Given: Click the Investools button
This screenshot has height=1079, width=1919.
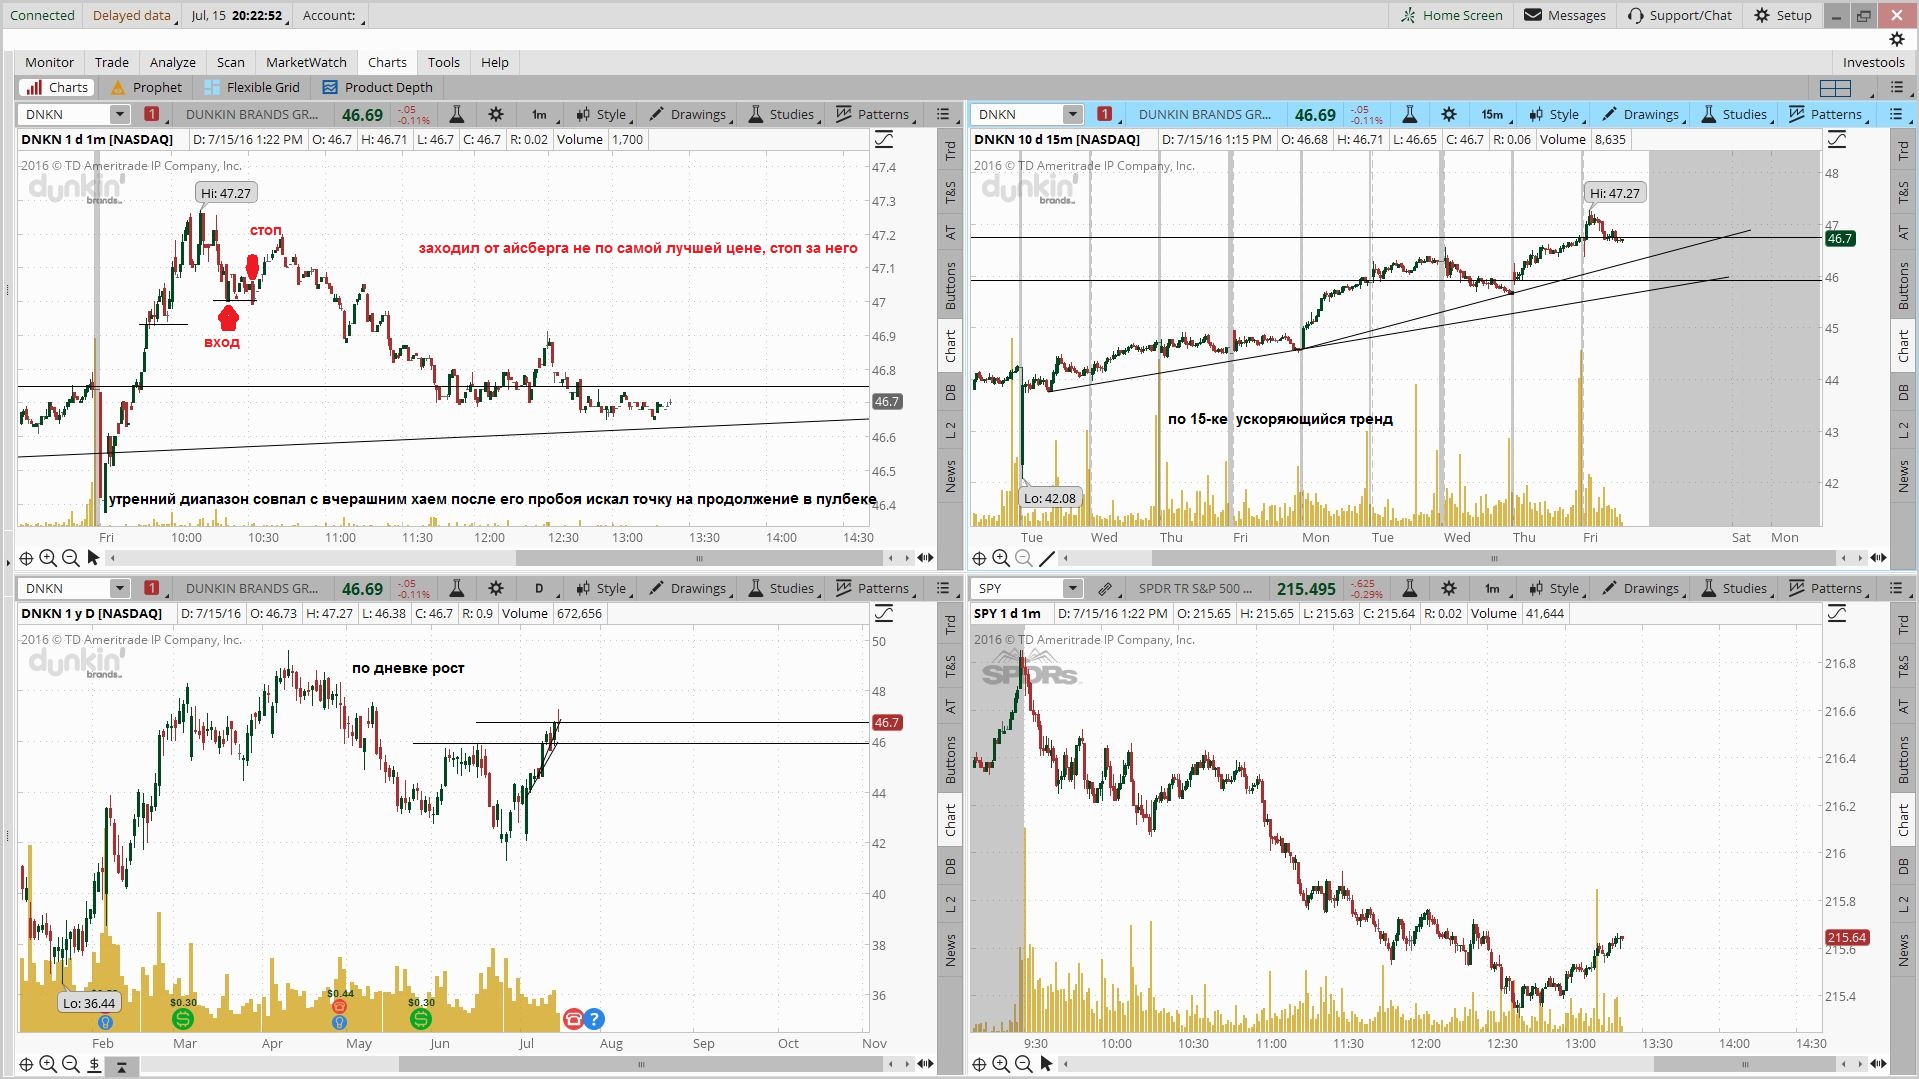Looking at the screenshot, I should tap(1874, 62).
